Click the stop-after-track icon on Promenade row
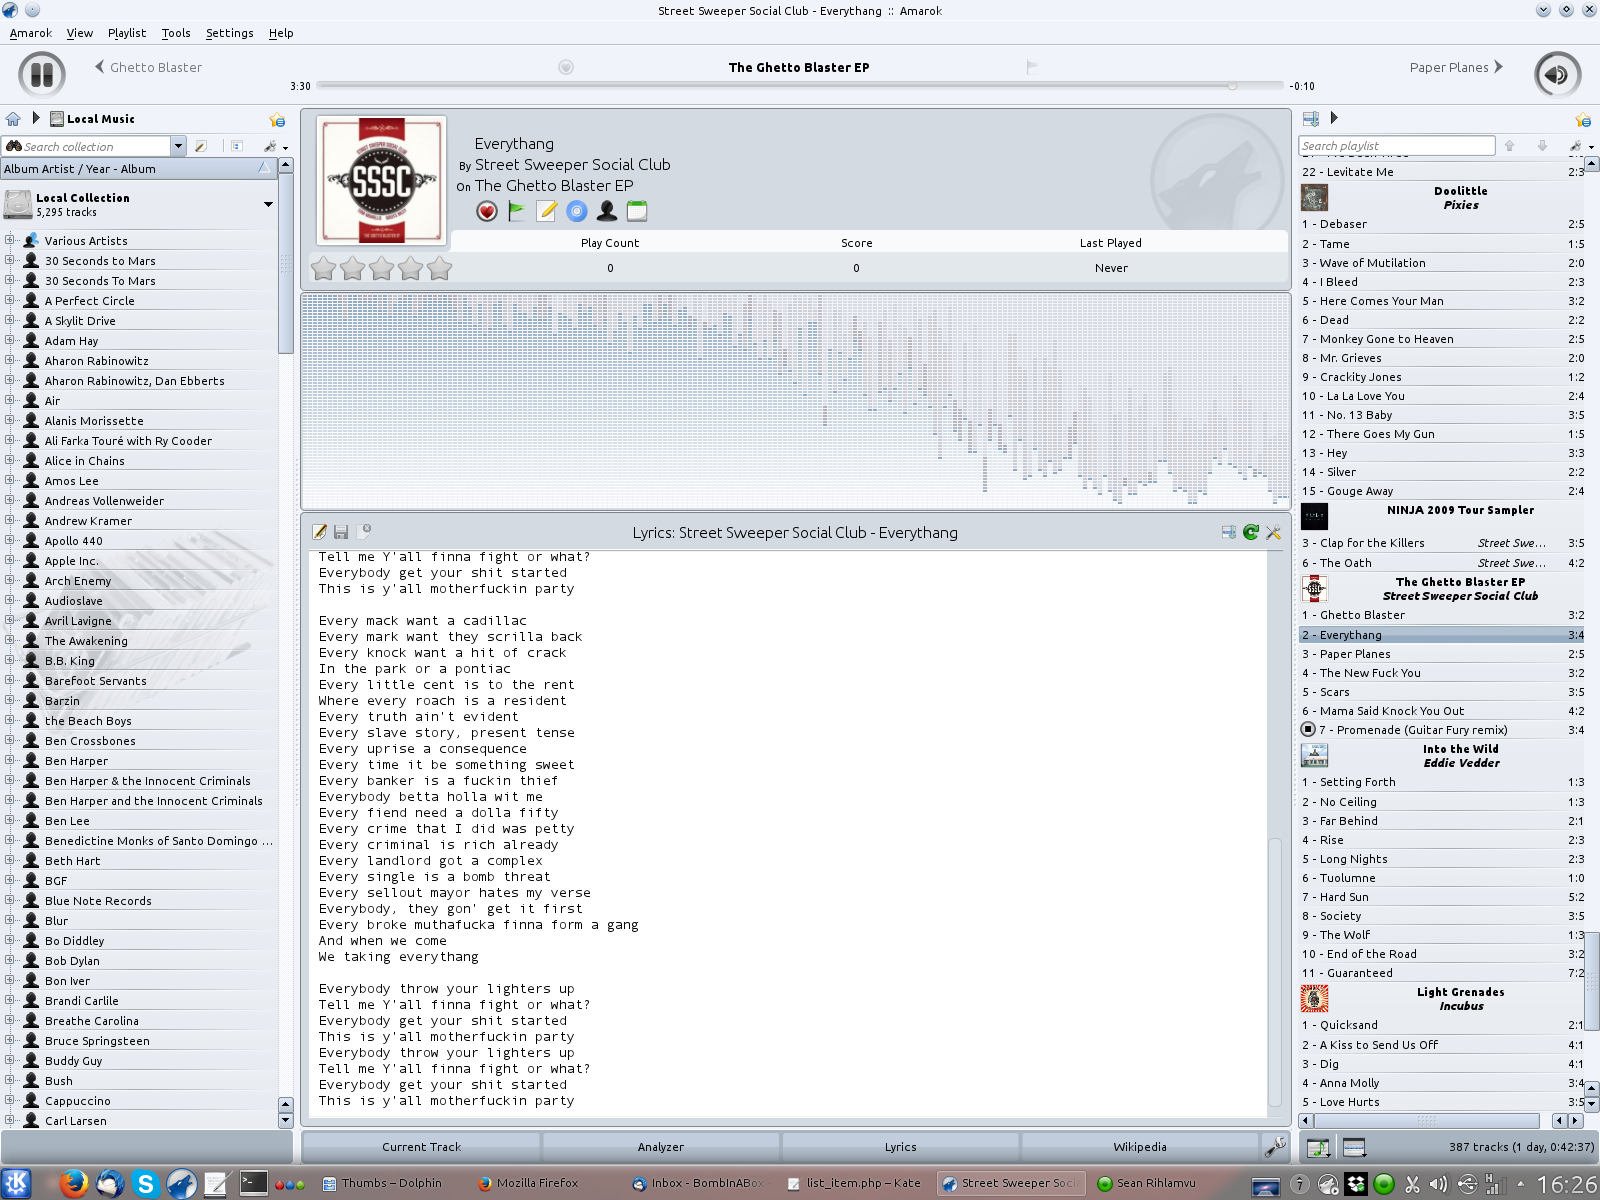This screenshot has width=1600, height=1200. (1308, 730)
